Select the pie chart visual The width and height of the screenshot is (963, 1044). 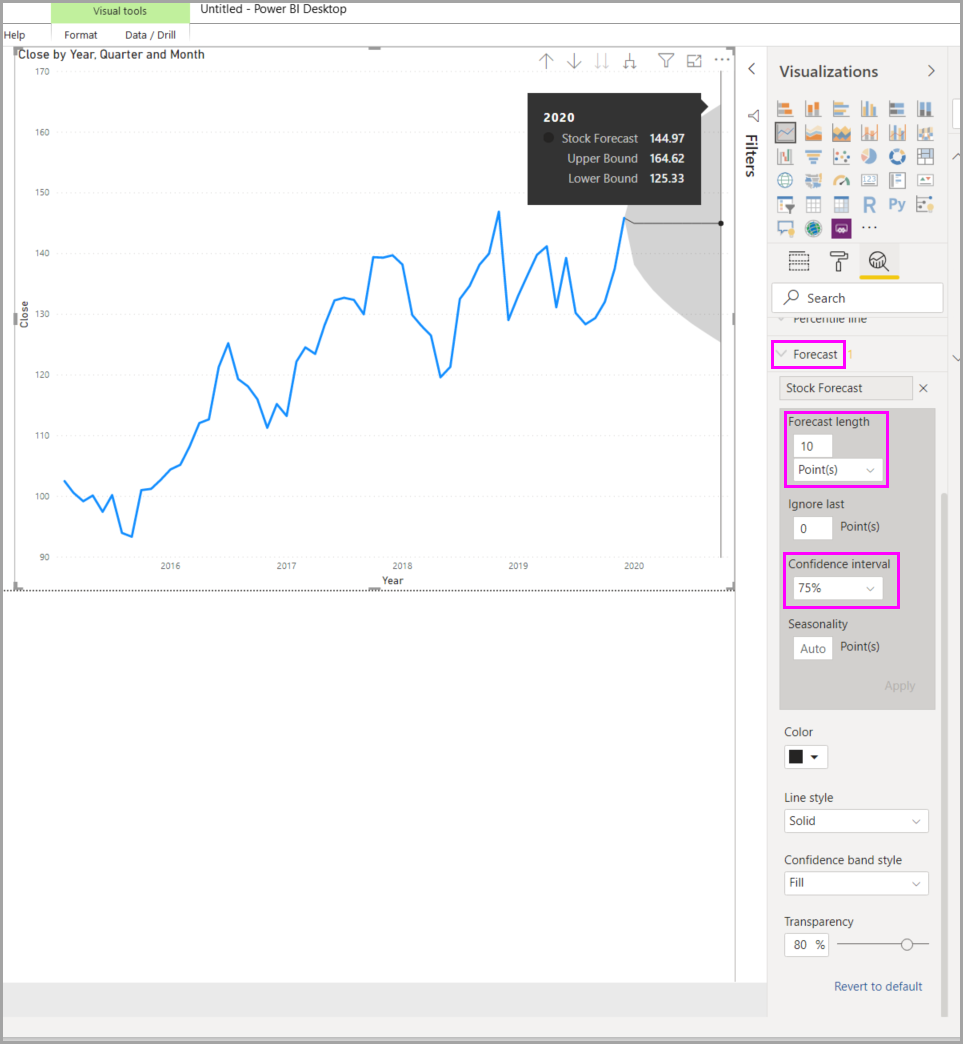[869, 156]
